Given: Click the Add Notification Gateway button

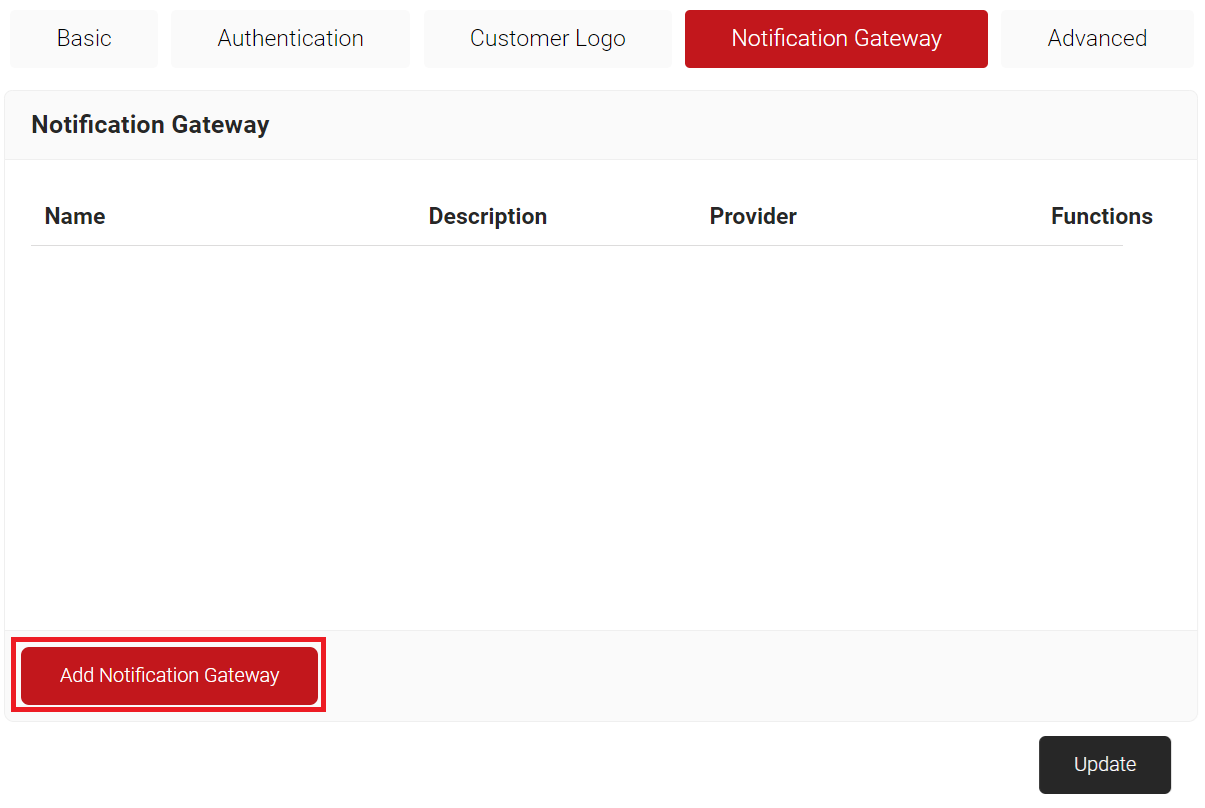Looking at the screenshot, I should [x=169, y=676].
